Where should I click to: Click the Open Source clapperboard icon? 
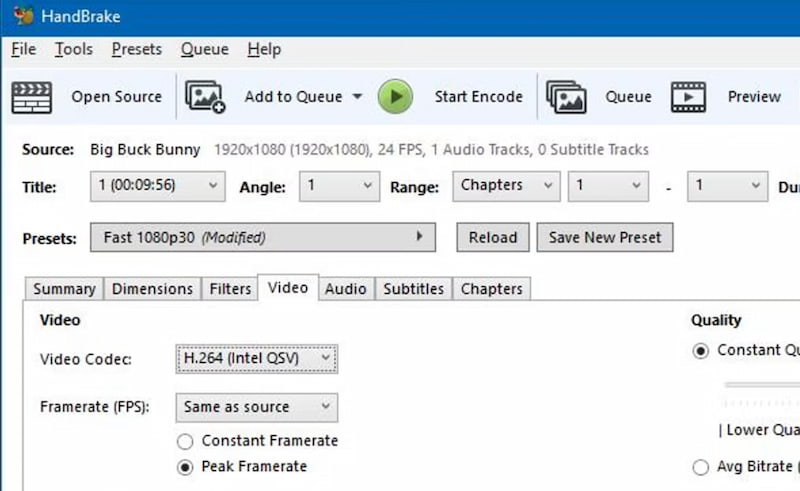pyautogui.click(x=32, y=97)
